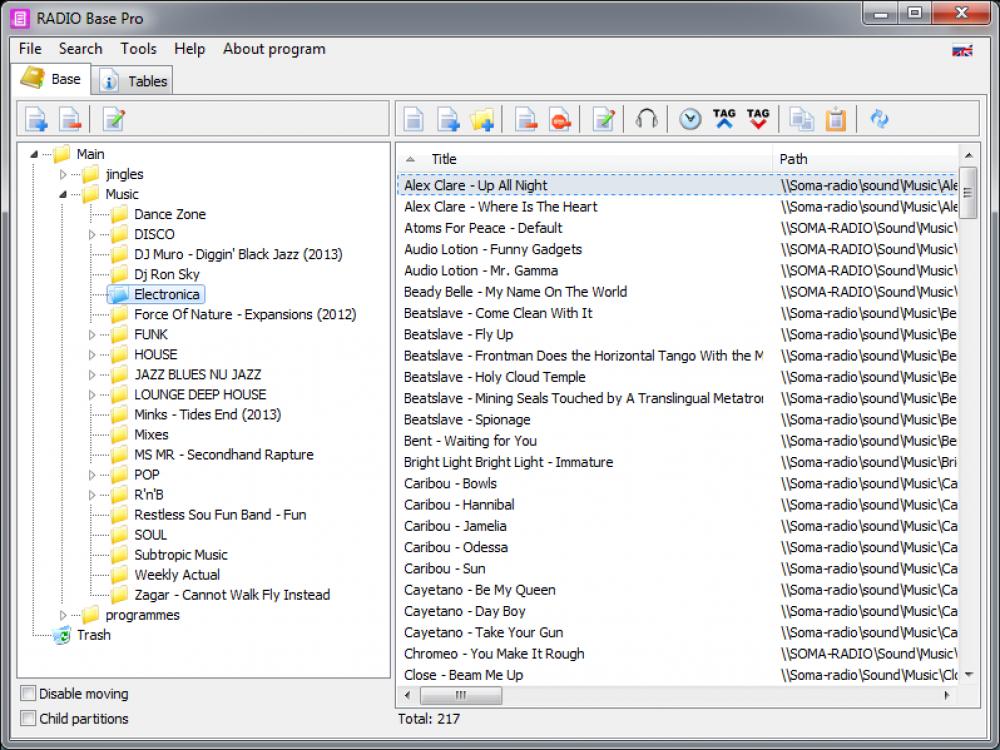Open the headphones preview tool
This screenshot has width=1000, height=750.
[x=647, y=119]
